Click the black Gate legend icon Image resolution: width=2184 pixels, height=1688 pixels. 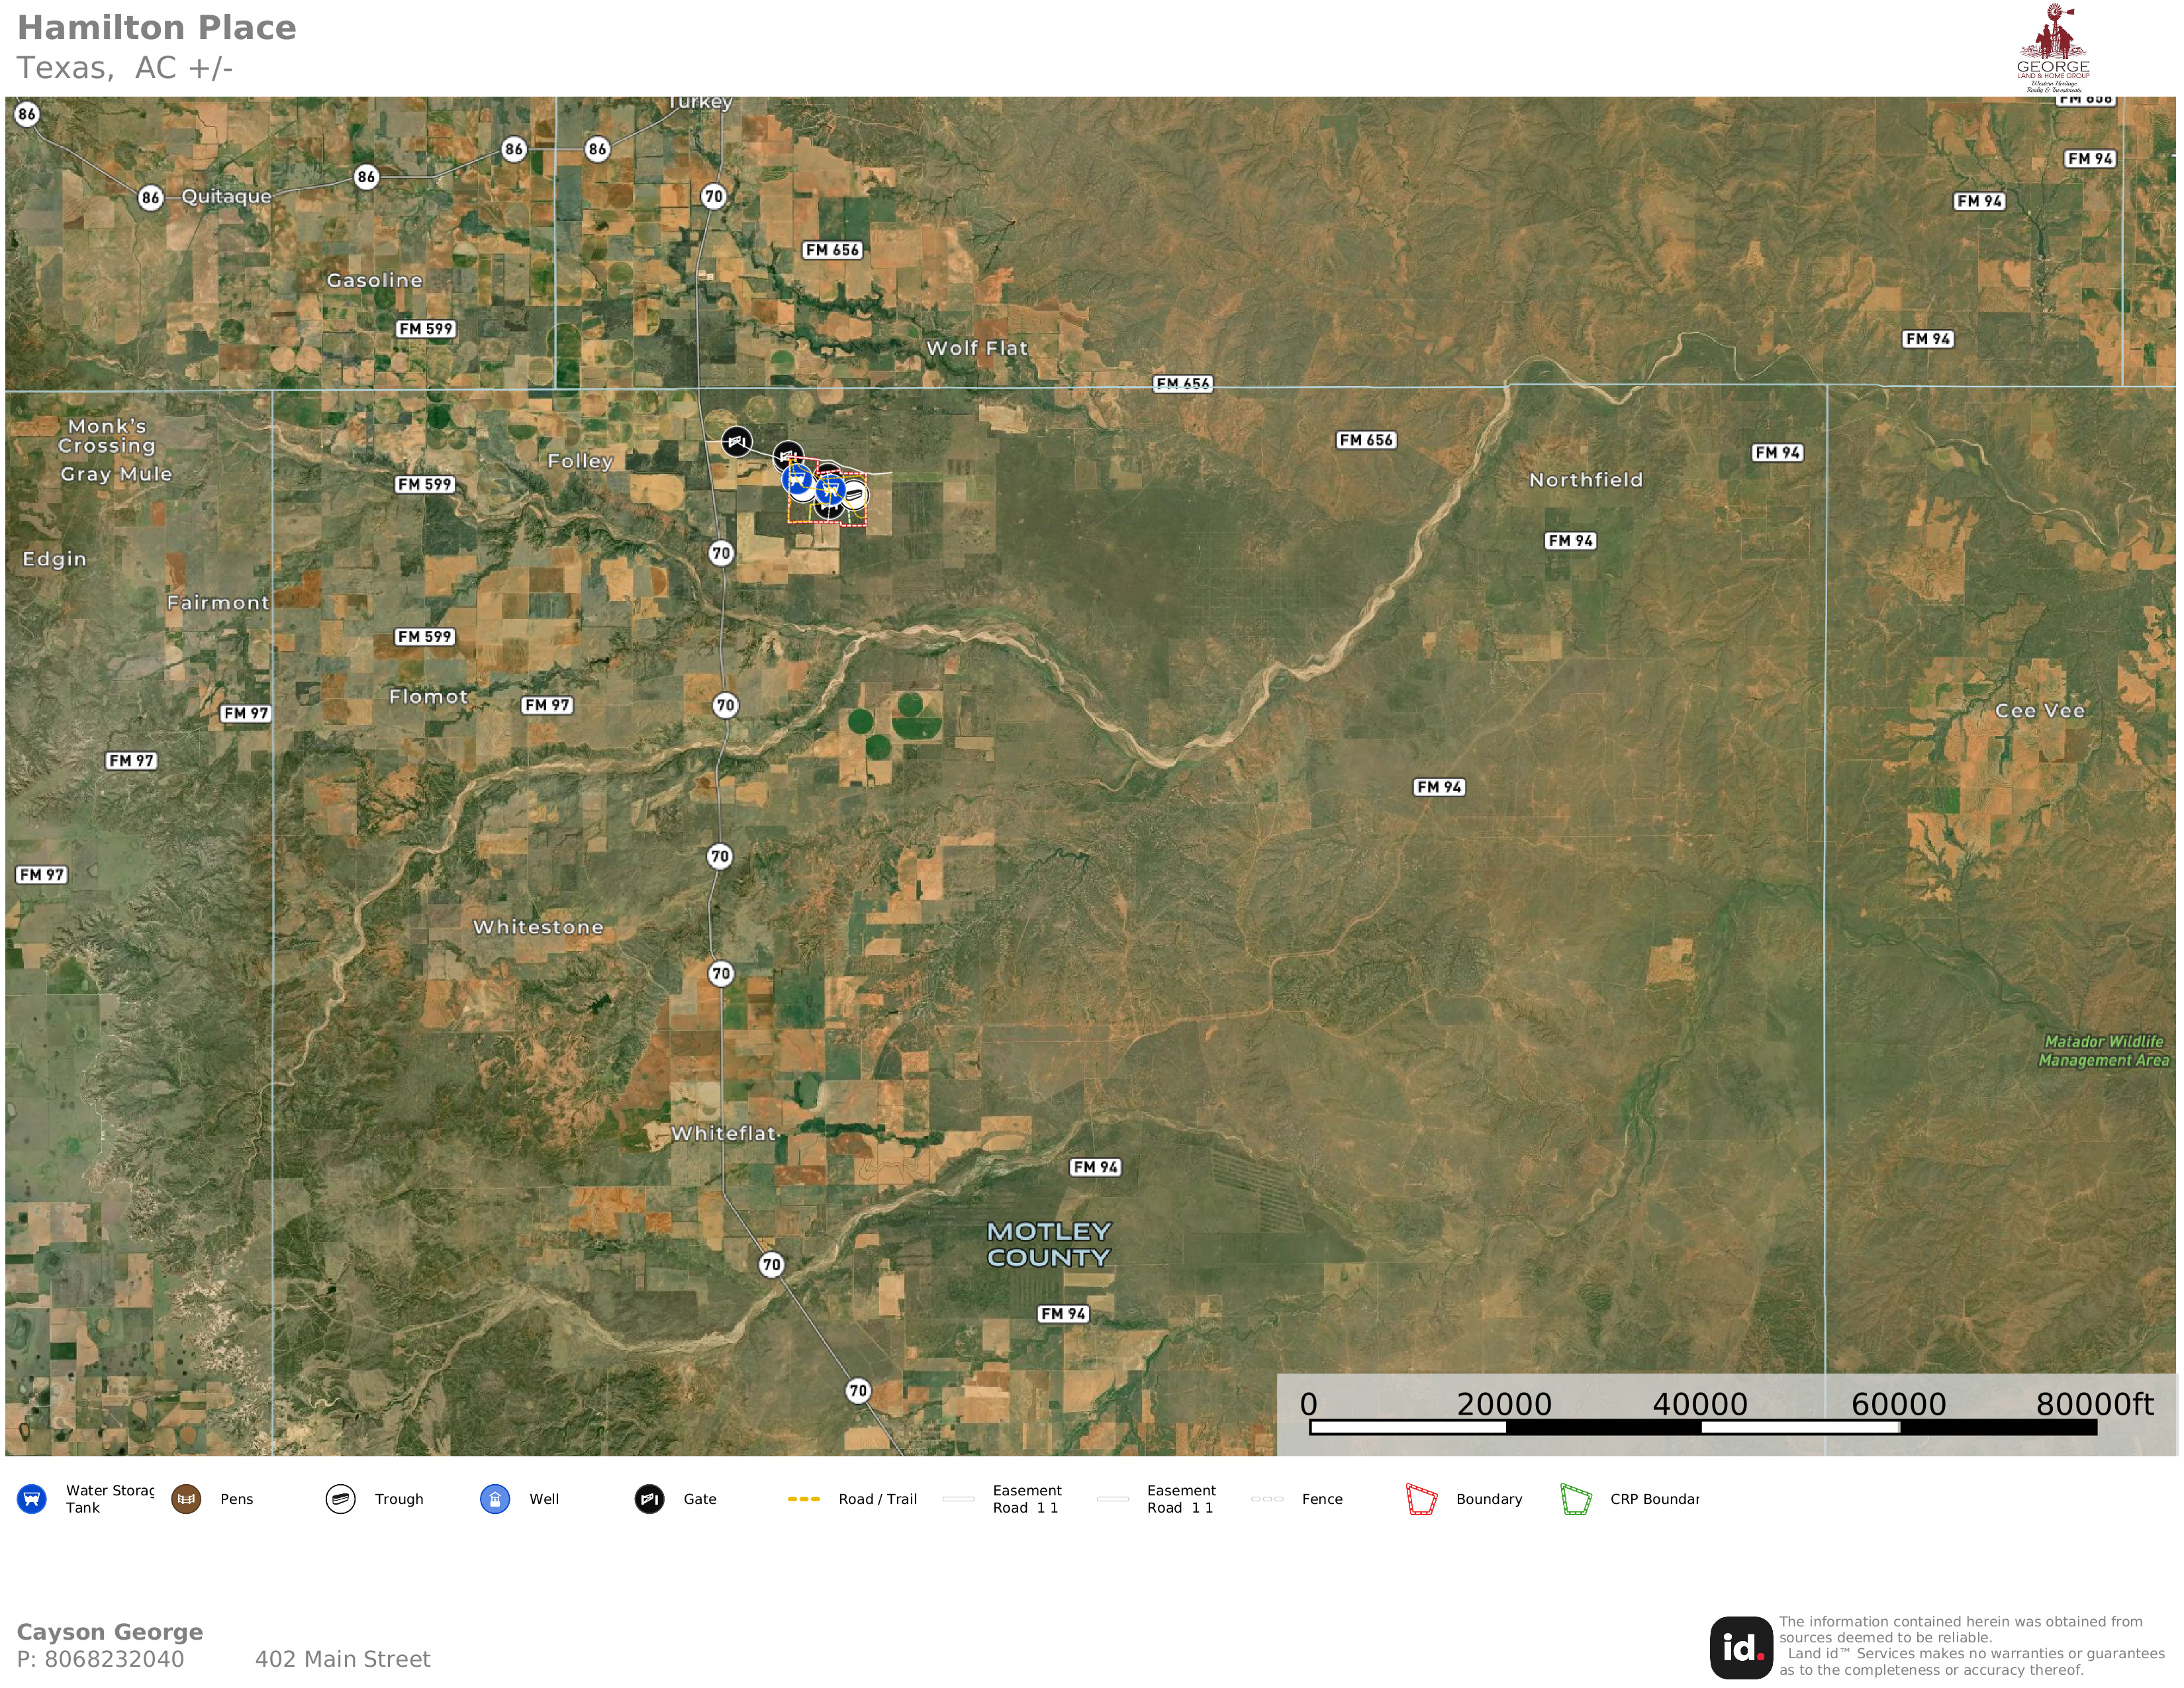coord(649,1499)
